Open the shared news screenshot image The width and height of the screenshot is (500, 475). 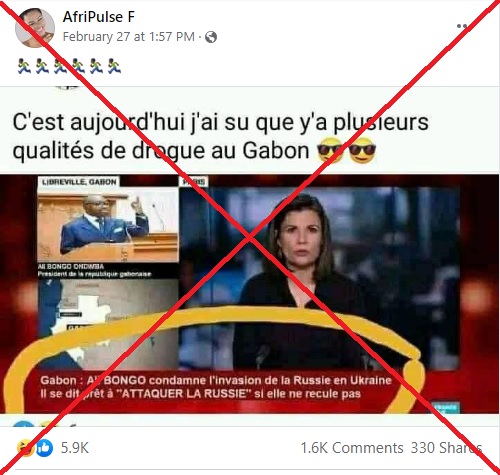249,294
